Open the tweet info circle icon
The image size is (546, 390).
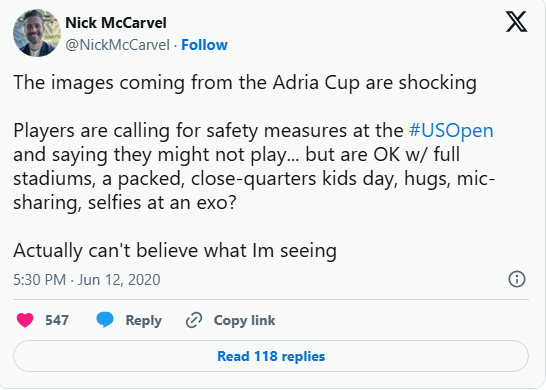[x=517, y=279]
